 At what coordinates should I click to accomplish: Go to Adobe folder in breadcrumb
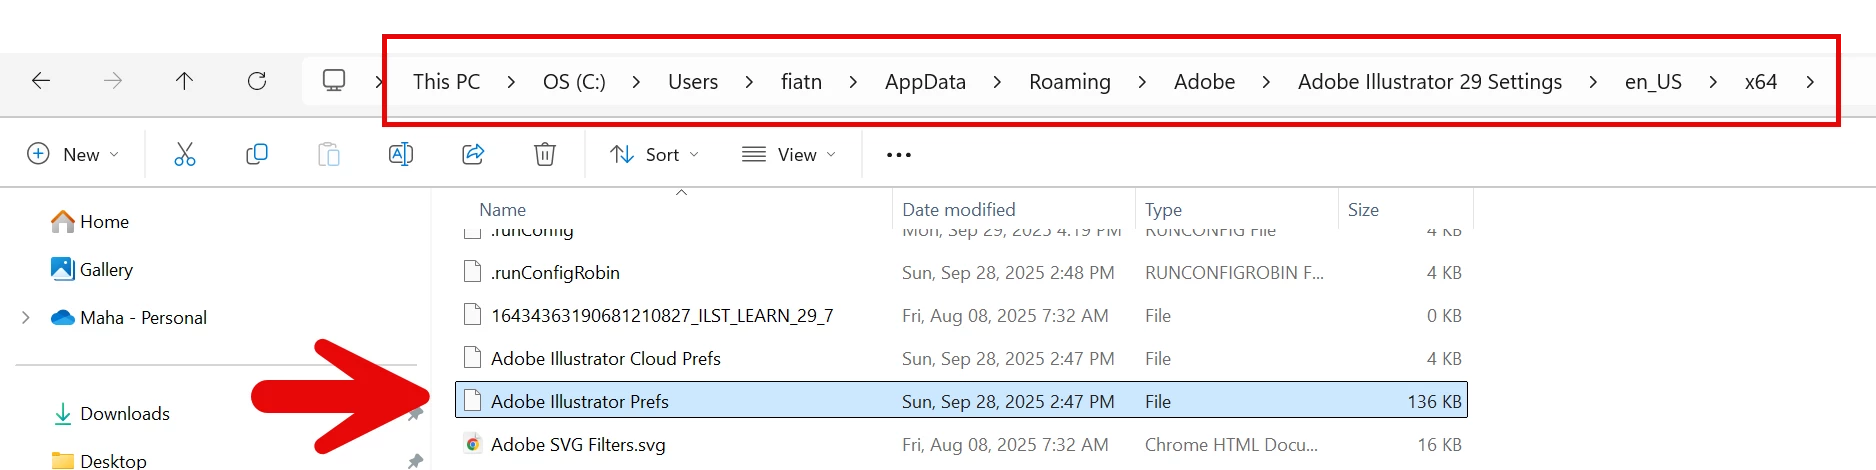point(1204,82)
